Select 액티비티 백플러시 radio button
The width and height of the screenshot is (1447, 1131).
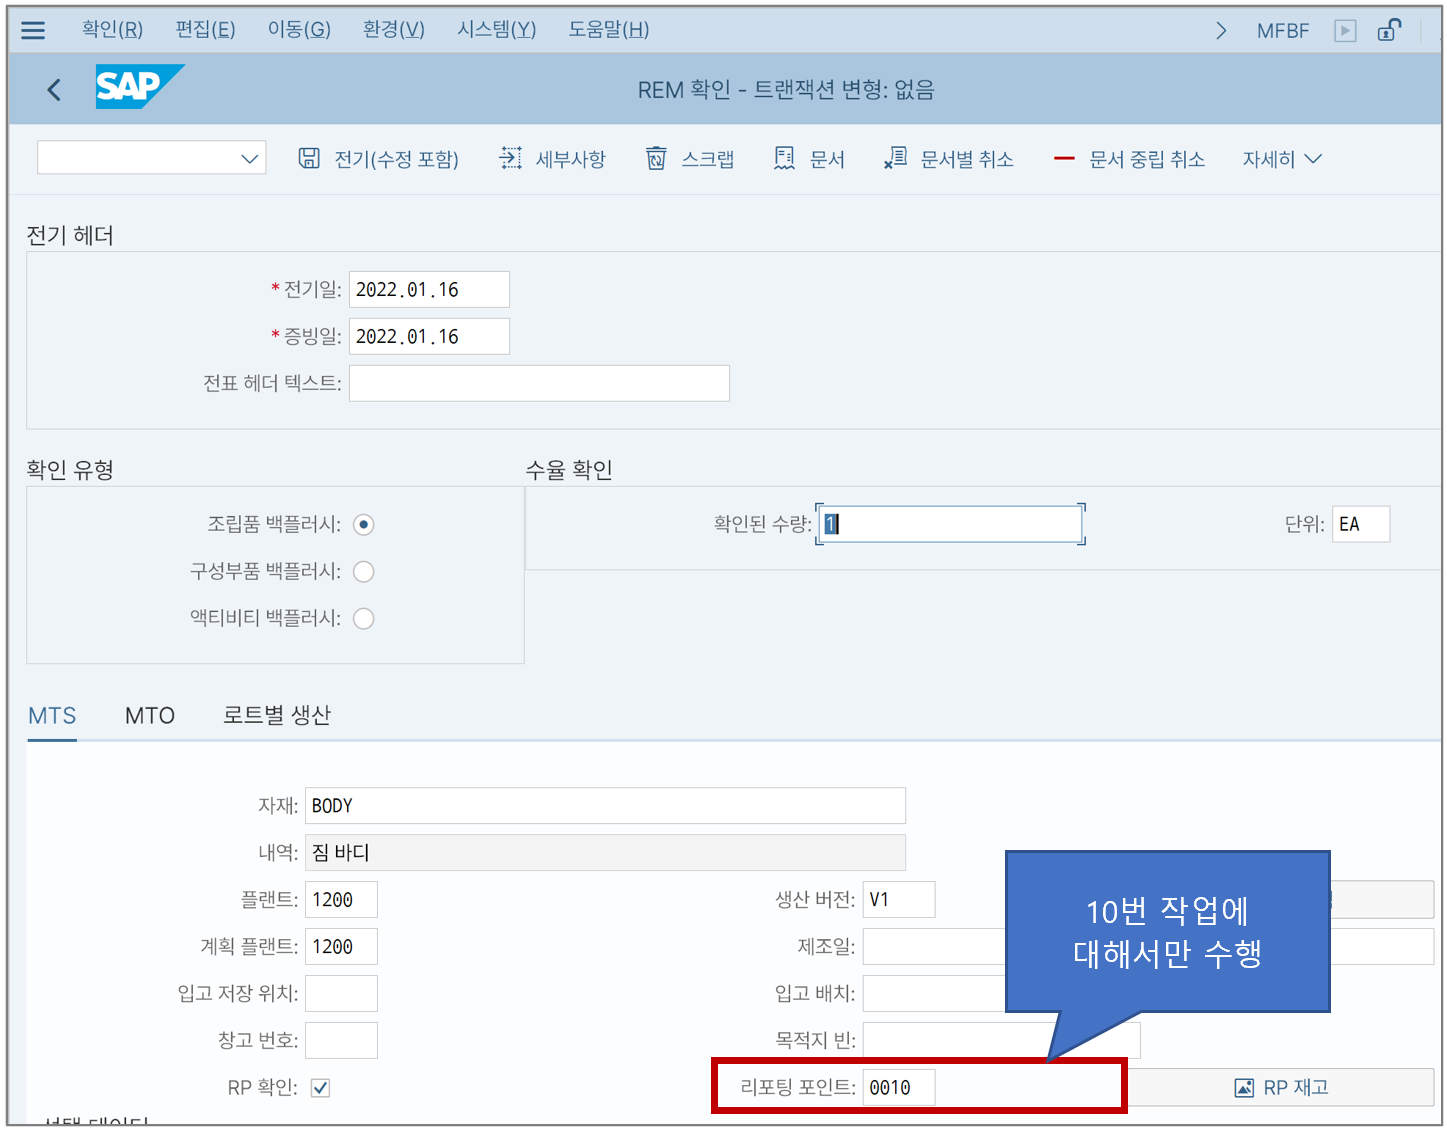[364, 618]
